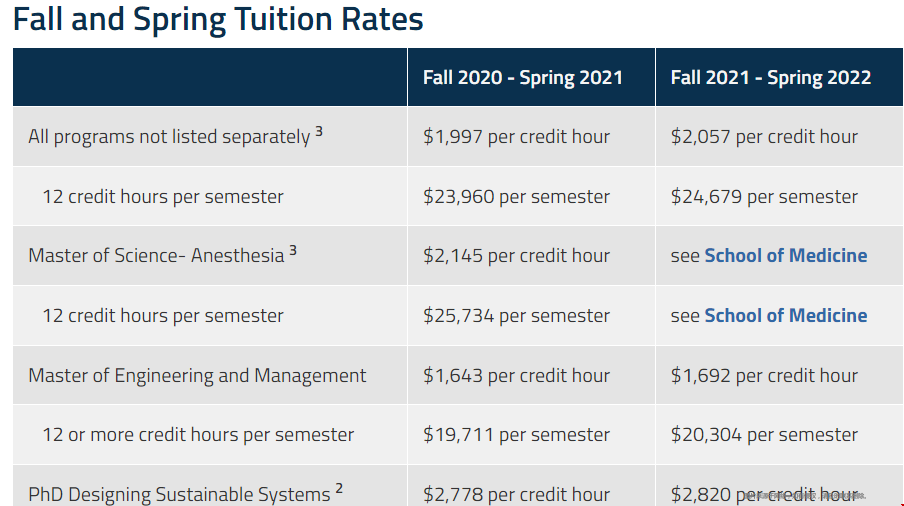904x506 pixels.
Task: Click All programs not listed separately cell
Action: pyautogui.click(x=210, y=137)
